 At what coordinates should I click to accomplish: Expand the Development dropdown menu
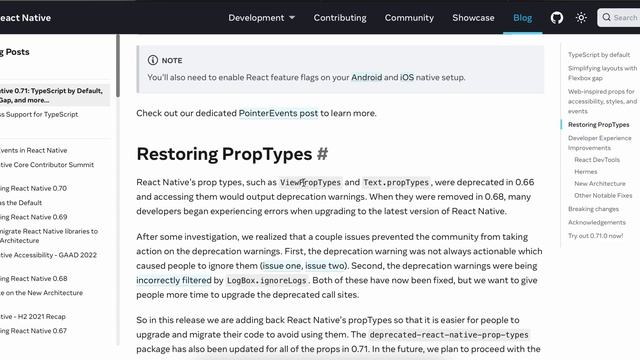(262, 18)
